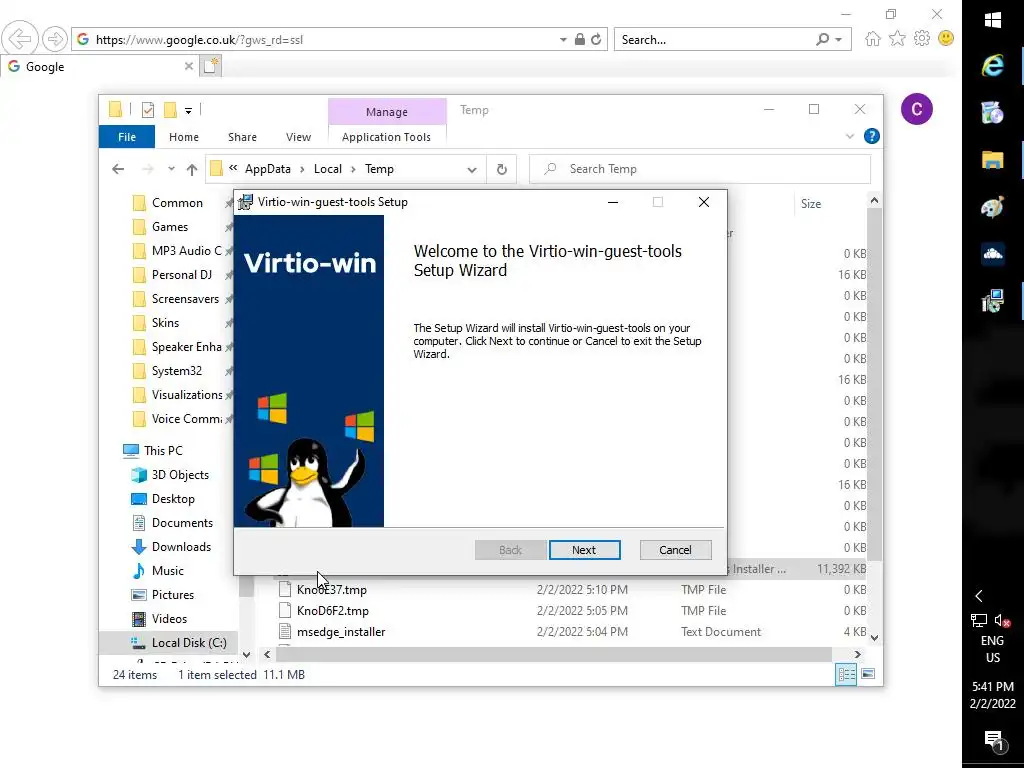Click the security lock icon in address bar

point(579,40)
